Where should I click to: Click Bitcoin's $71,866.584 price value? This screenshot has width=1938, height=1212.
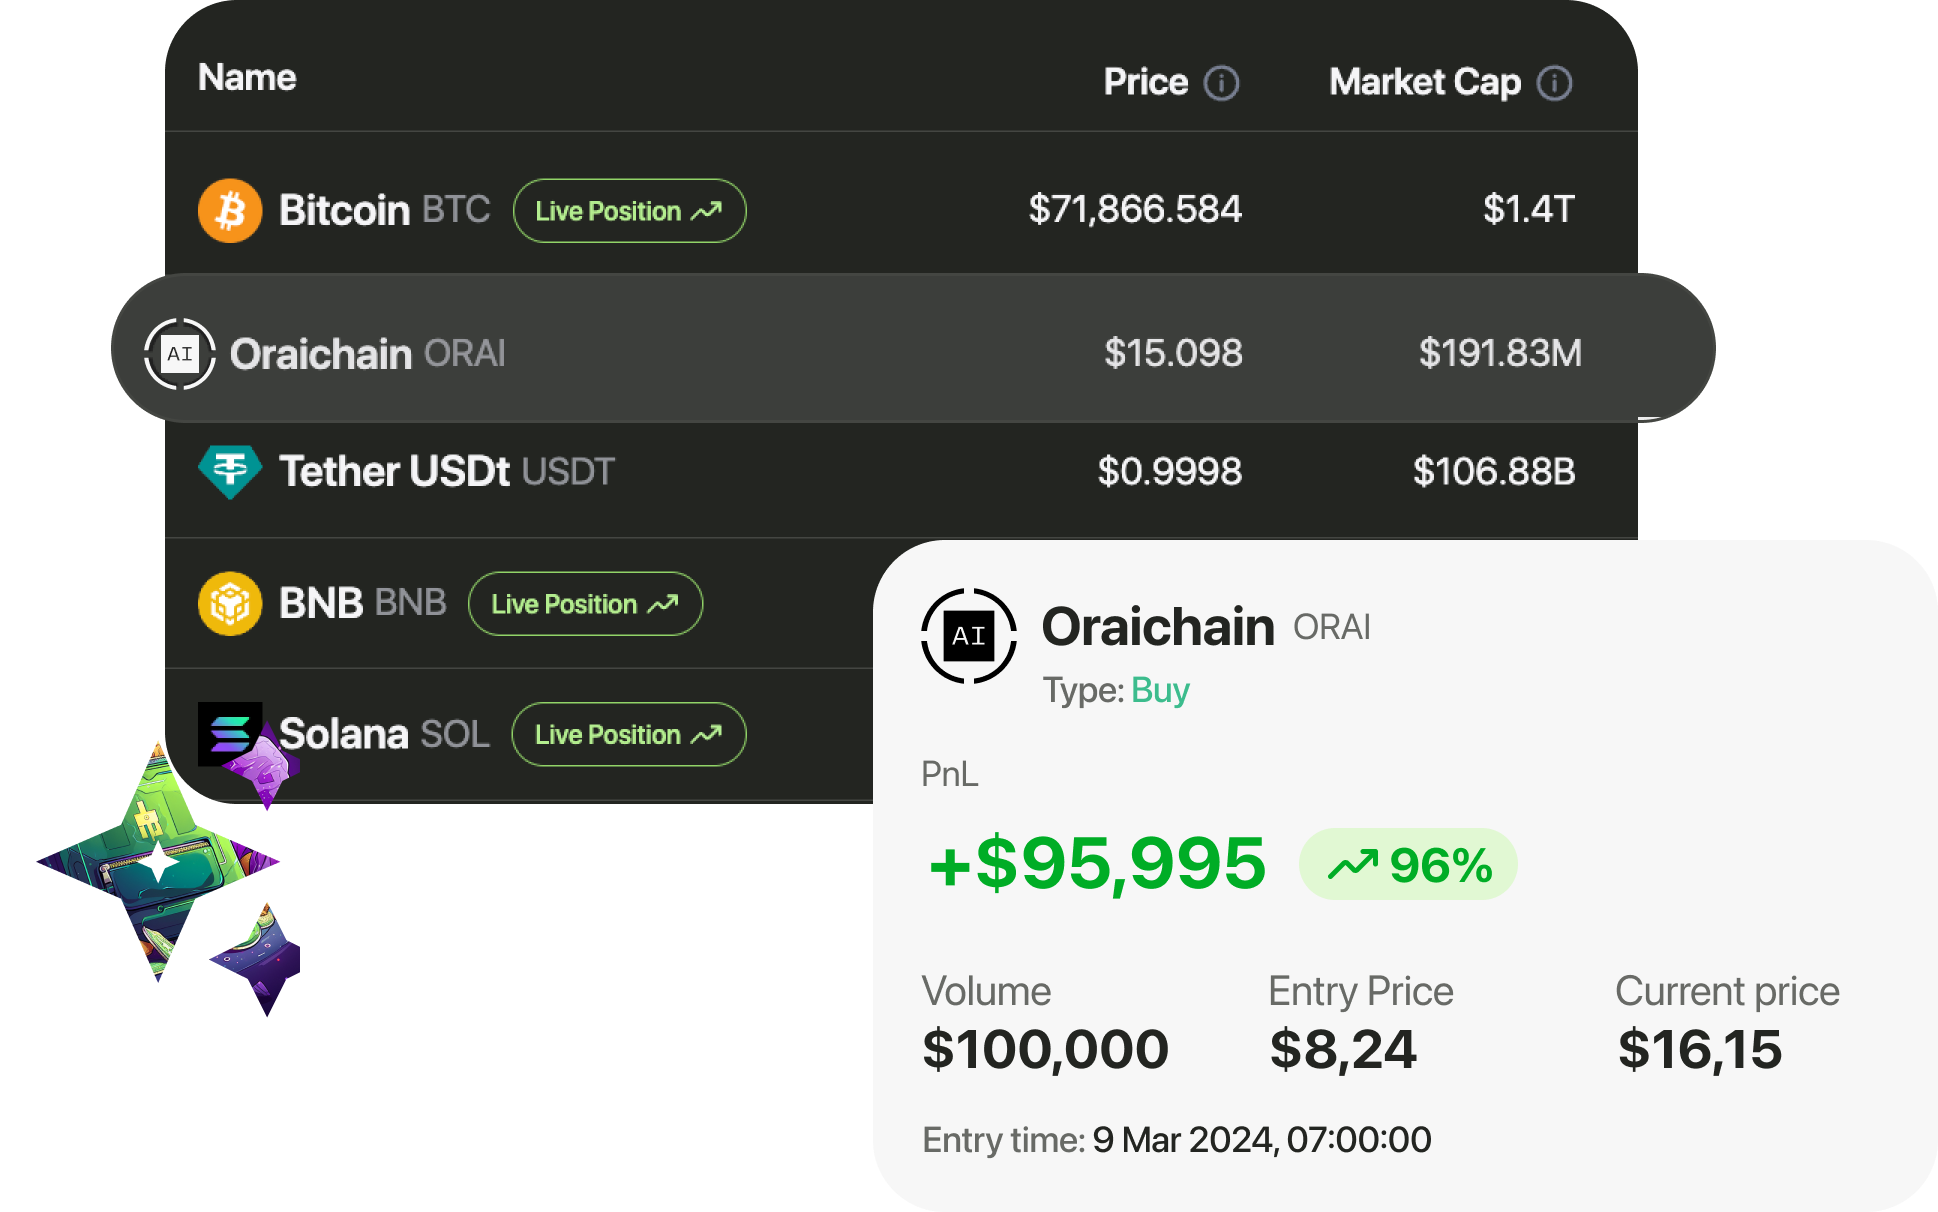click(x=1135, y=209)
